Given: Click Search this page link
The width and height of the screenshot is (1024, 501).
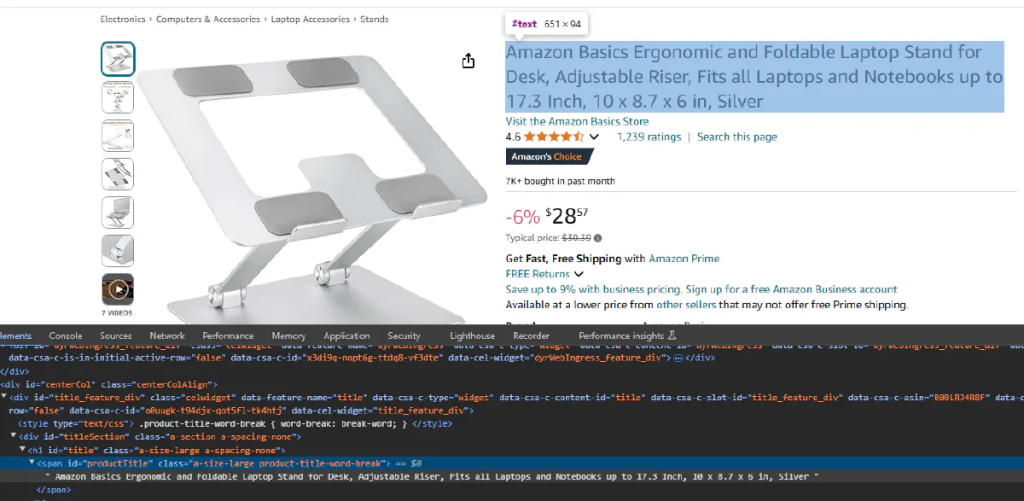Looking at the screenshot, I should pyautogui.click(x=737, y=137).
